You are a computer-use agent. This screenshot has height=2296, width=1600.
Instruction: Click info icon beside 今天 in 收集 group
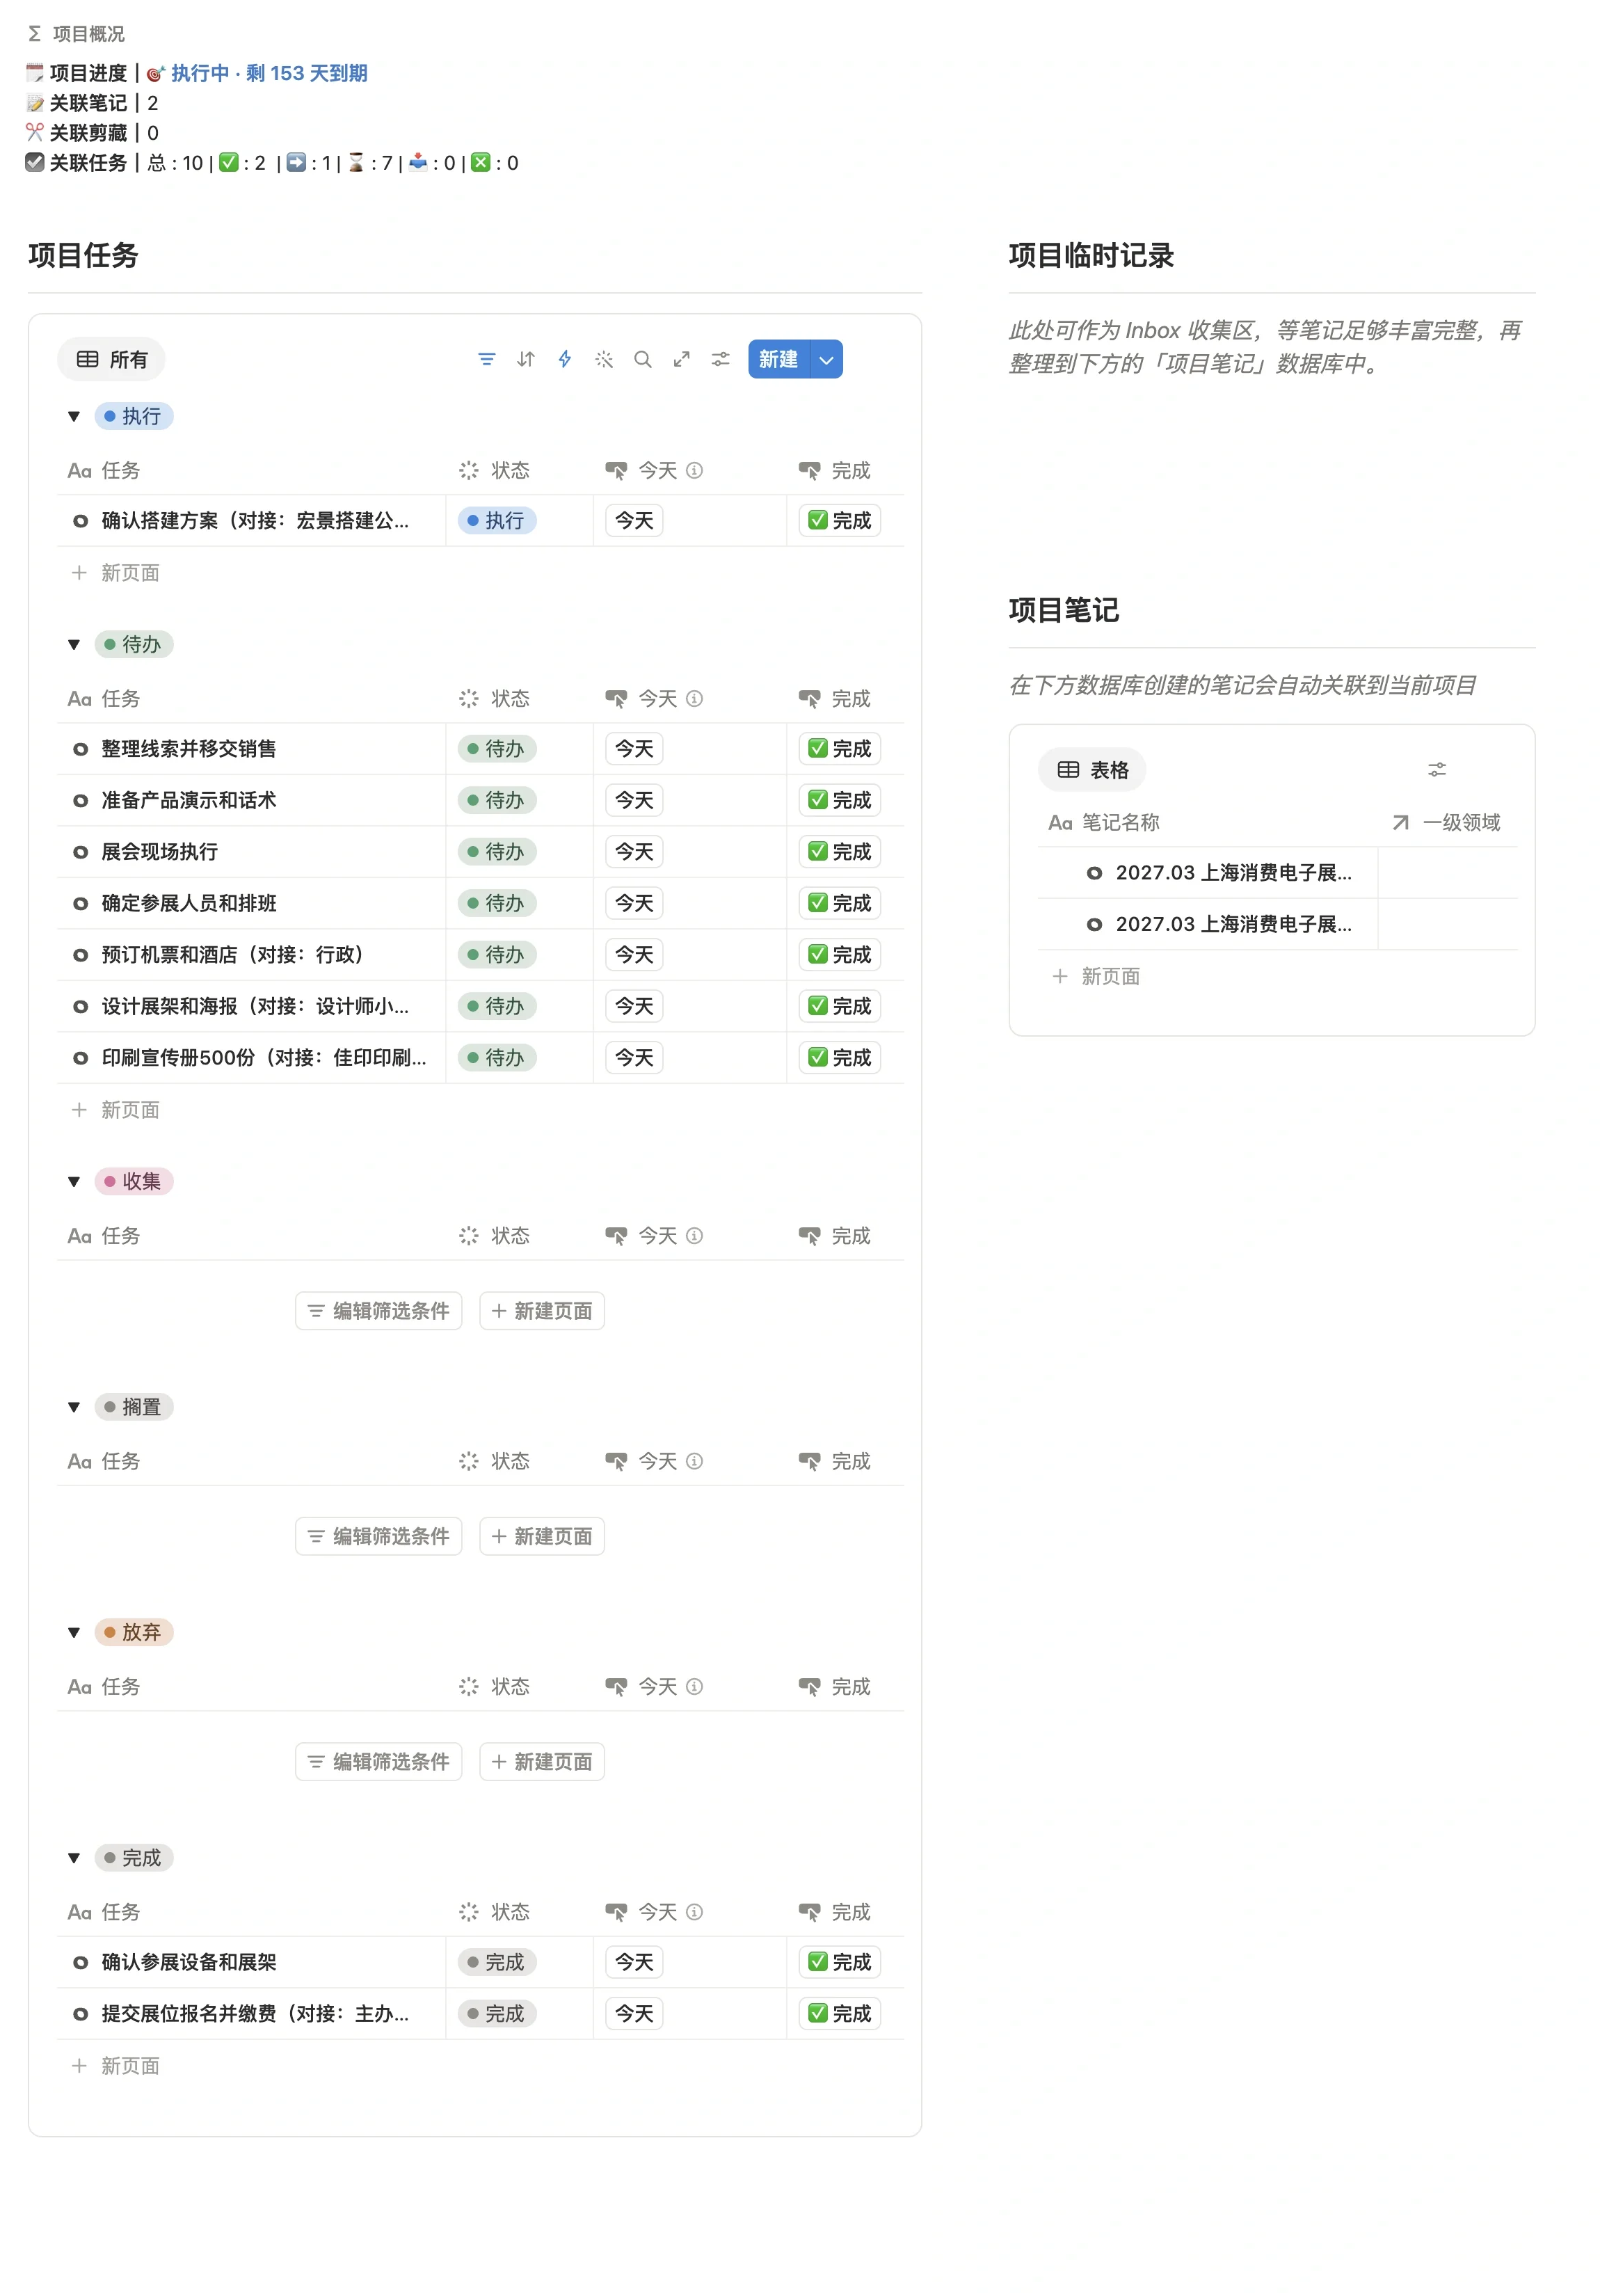tap(695, 1236)
